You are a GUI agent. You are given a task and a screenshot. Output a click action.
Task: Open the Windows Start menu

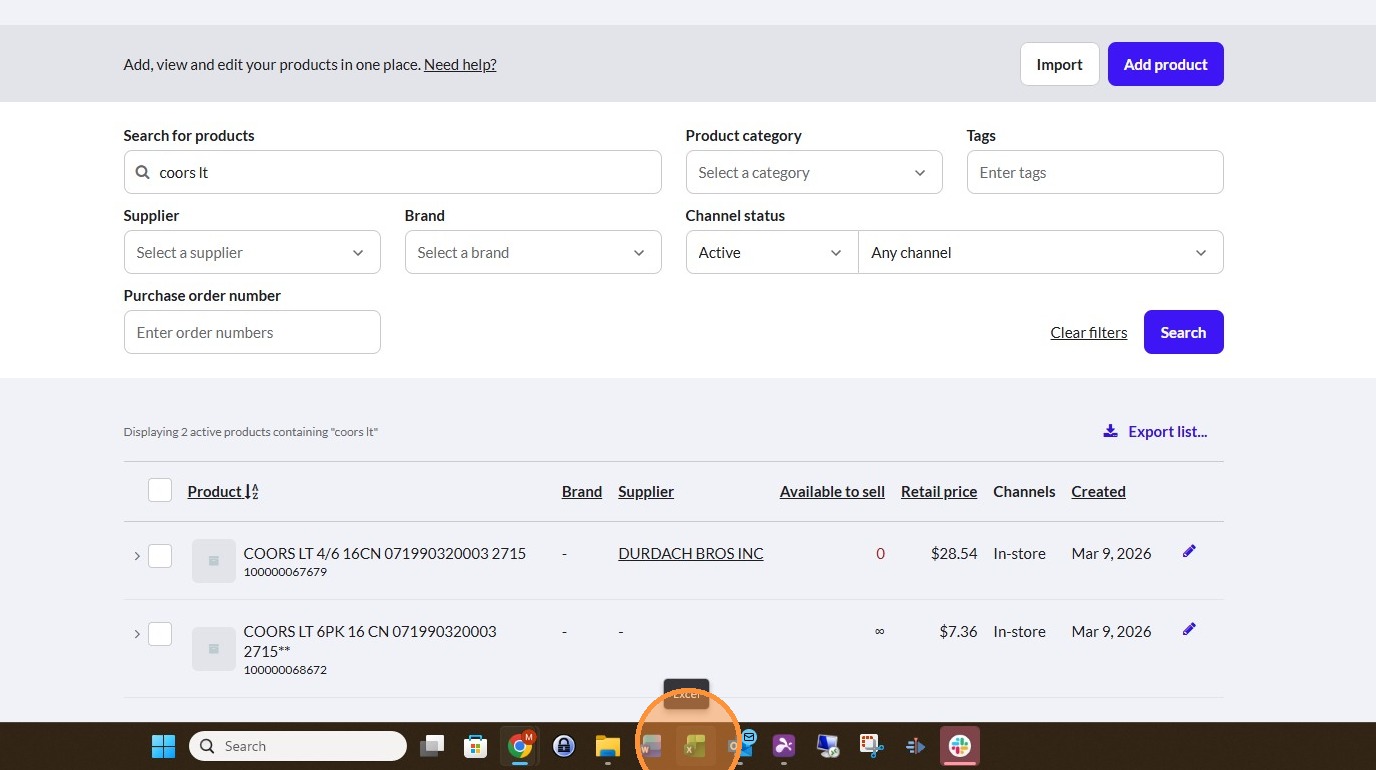tap(163, 746)
